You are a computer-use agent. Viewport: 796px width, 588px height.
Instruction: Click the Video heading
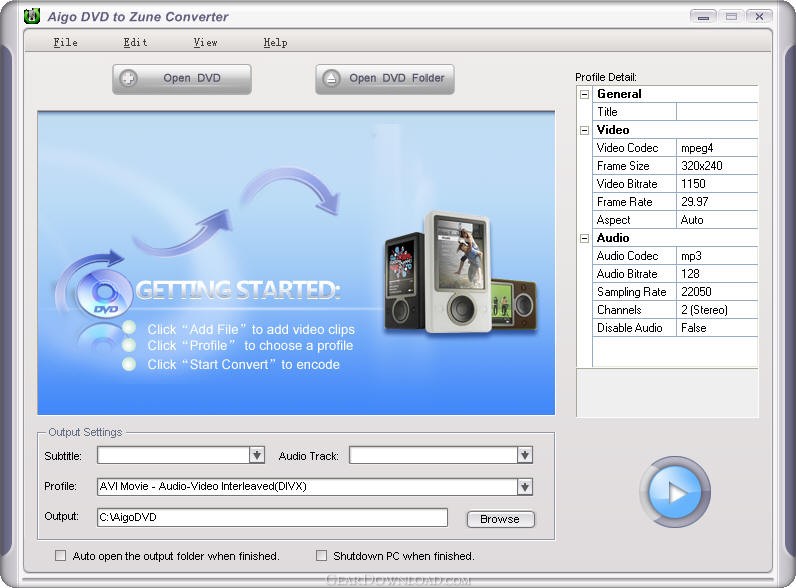(613, 130)
